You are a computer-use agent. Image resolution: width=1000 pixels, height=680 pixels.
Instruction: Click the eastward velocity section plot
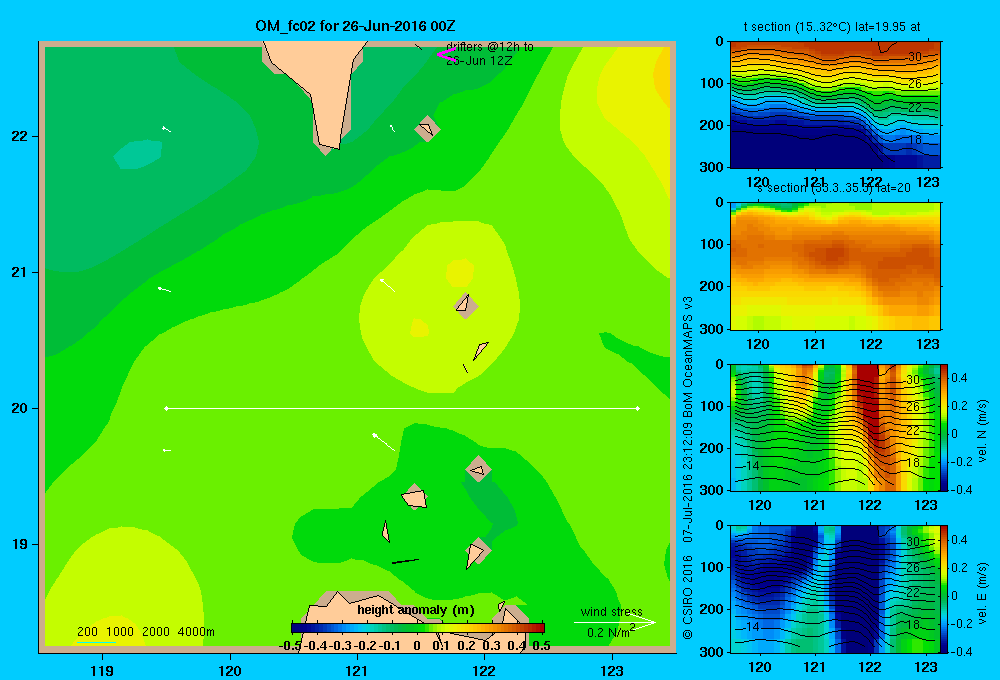(x=835, y=589)
